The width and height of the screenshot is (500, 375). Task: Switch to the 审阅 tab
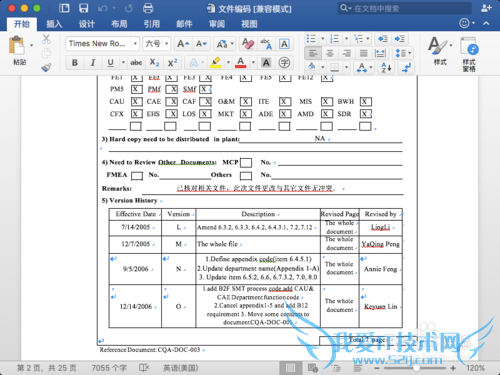217,24
